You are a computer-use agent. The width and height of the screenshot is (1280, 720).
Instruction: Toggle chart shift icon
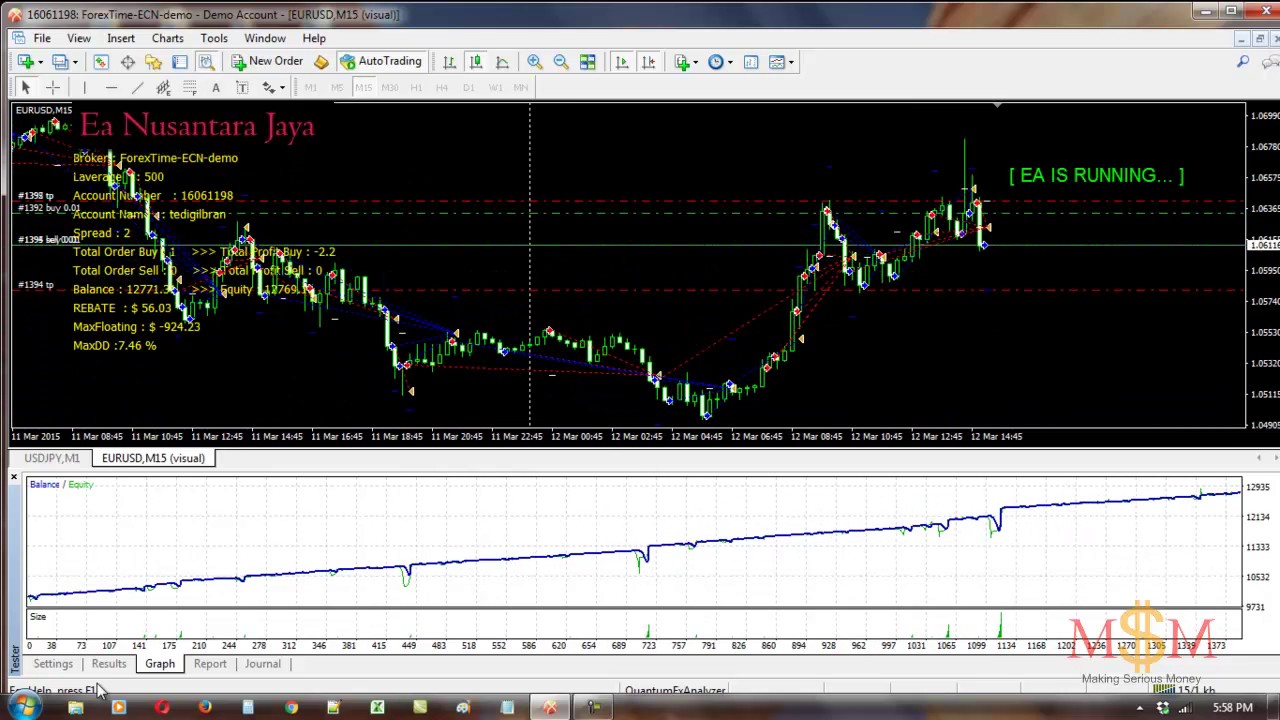(x=648, y=62)
